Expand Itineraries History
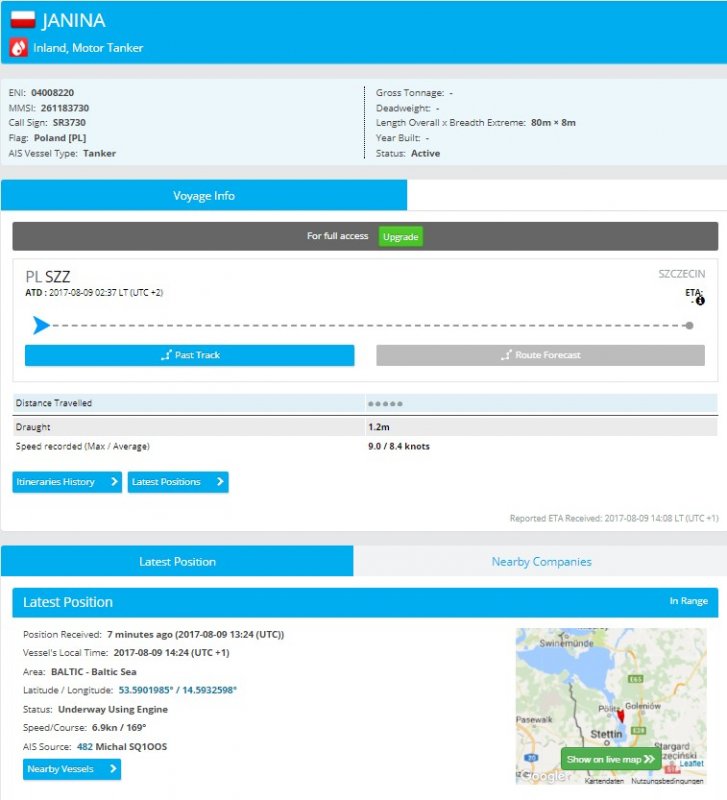This screenshot has width=727, height=800. pos(67,482)
